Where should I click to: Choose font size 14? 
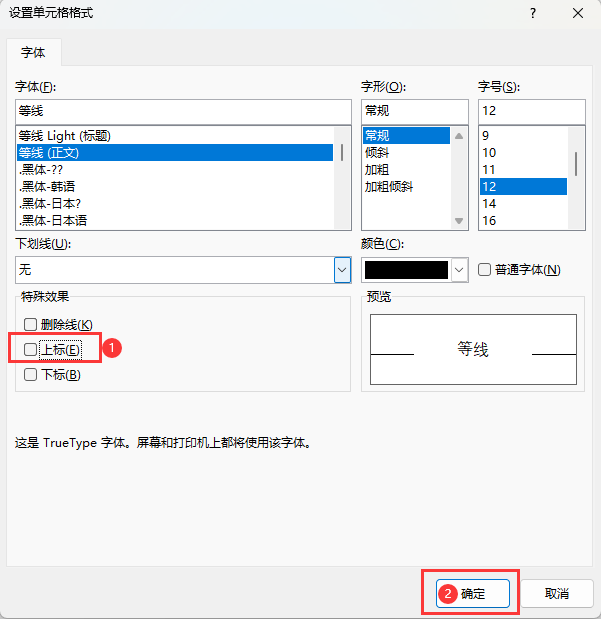click(x=523, y=204)
